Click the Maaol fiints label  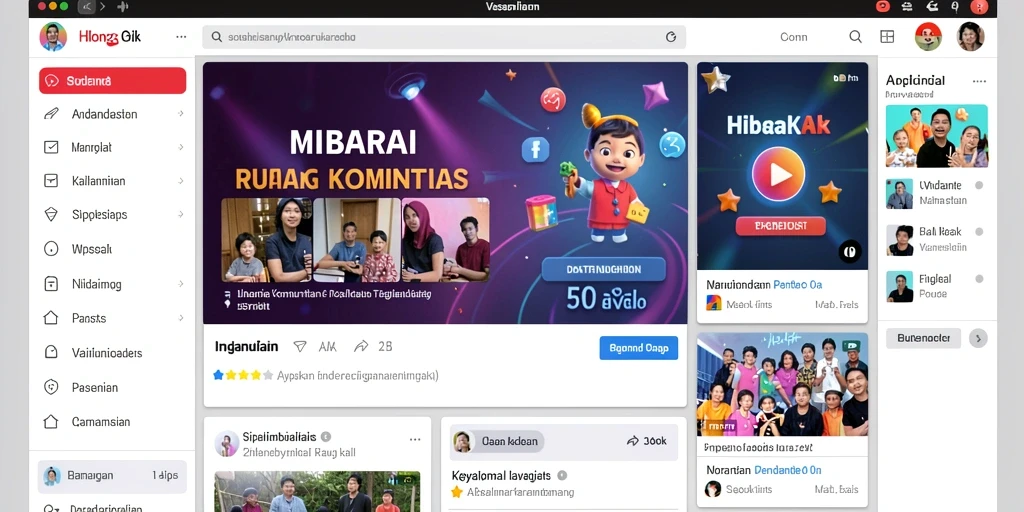coord(749,304)
